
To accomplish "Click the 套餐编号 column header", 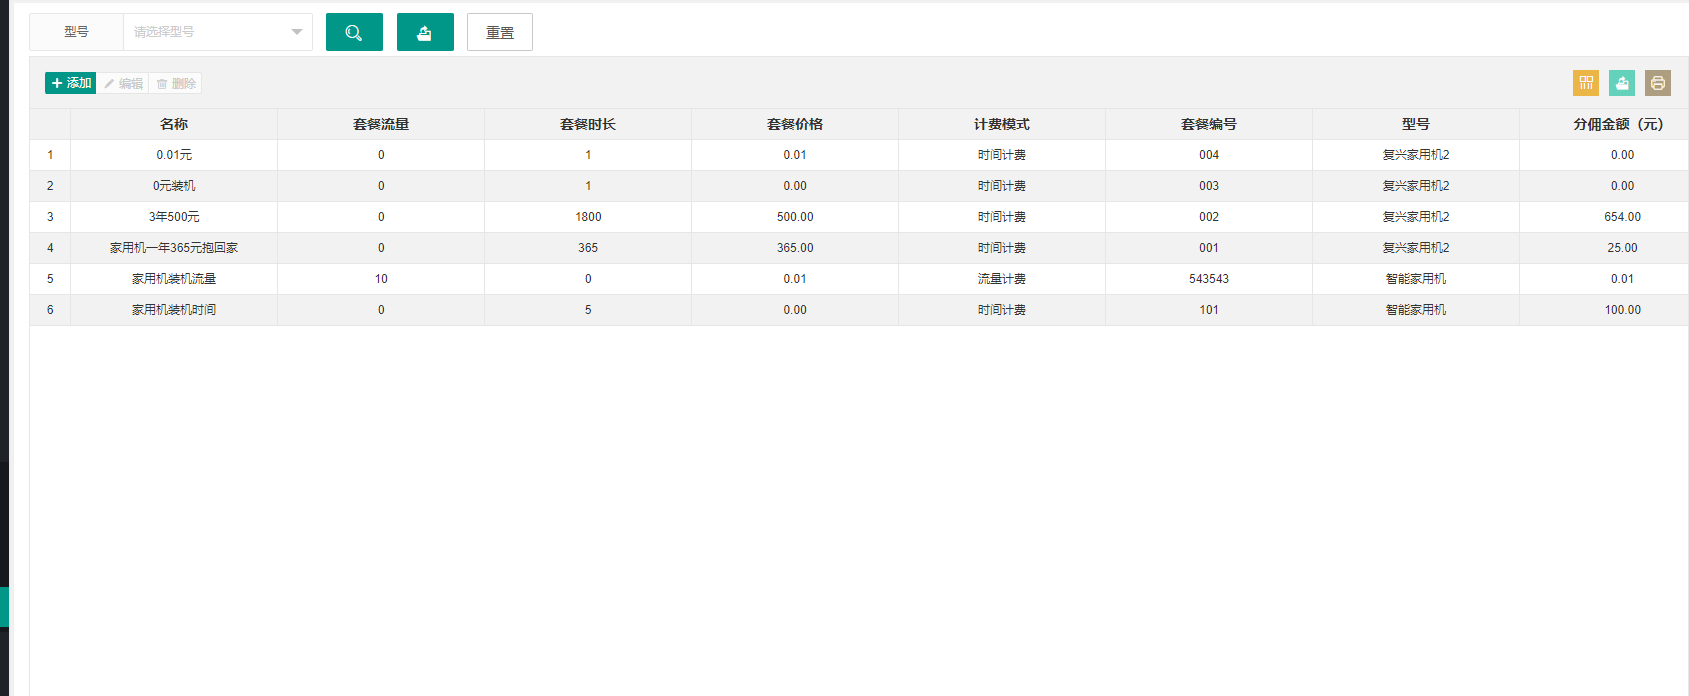I will (1209, 124).
